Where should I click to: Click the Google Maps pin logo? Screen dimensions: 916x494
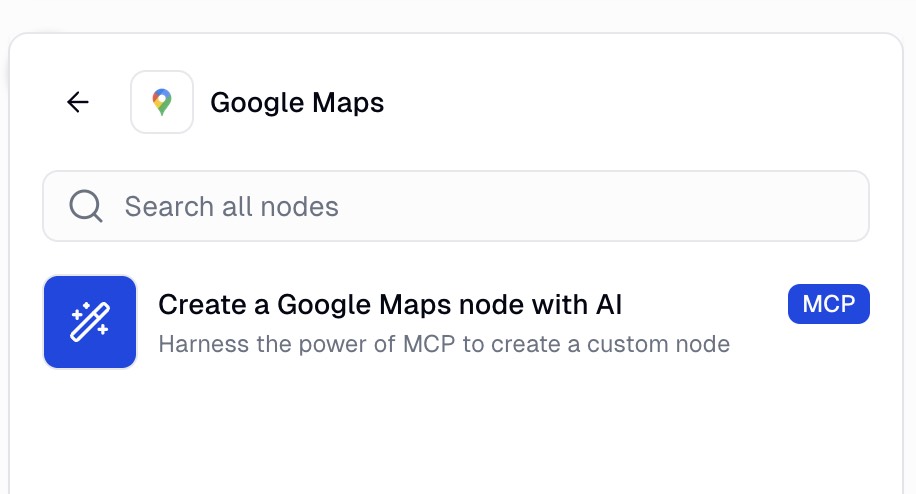point(162,102)
